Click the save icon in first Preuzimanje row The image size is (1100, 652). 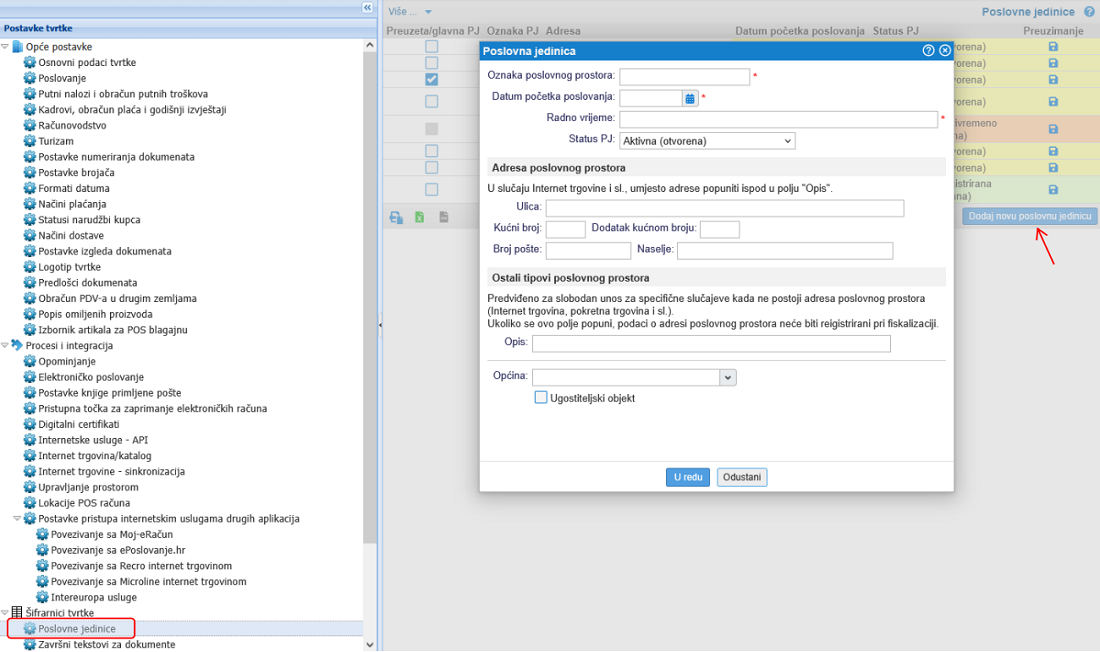click(1053, 47)
